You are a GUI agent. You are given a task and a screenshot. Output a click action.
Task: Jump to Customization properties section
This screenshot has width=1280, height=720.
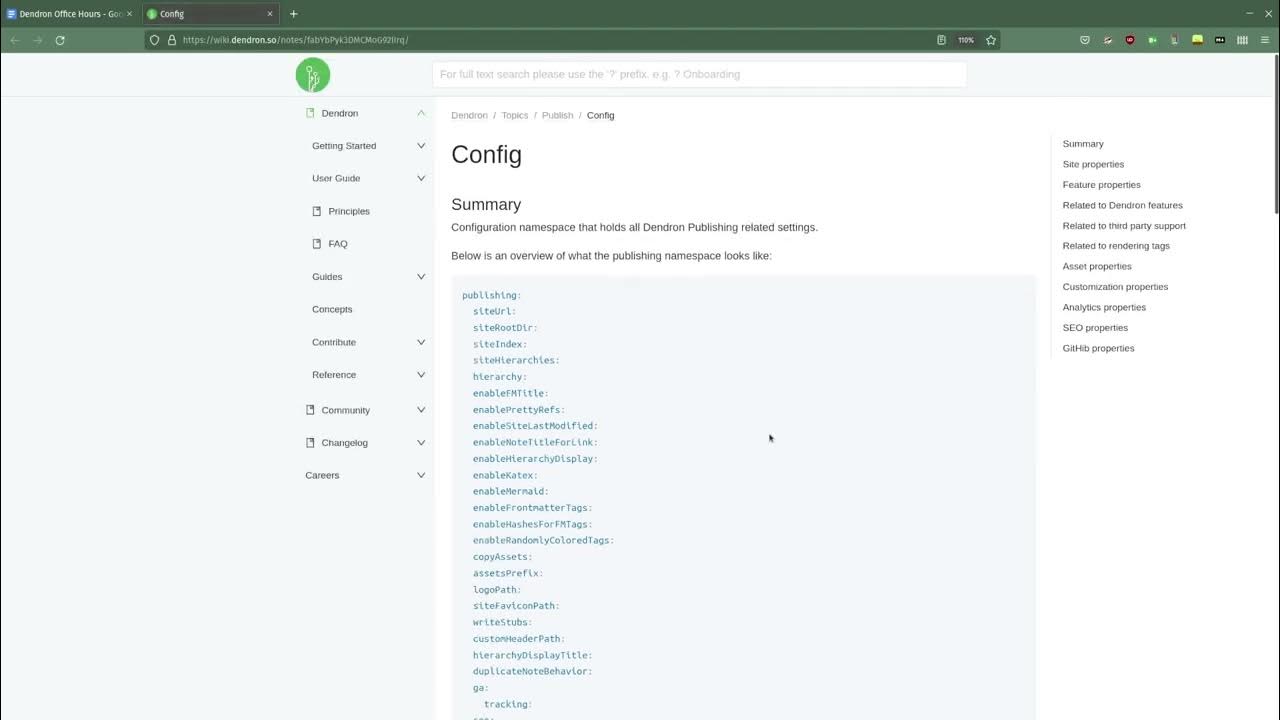pyautogui.click(x=1115, y=287)
